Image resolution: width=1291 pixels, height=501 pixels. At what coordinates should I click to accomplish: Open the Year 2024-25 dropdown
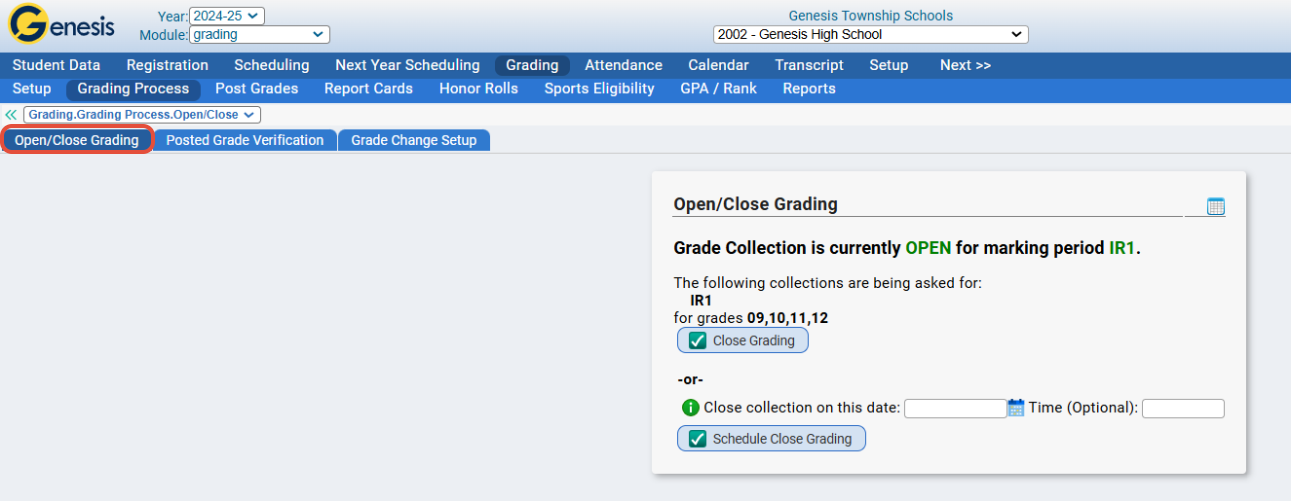pyautogui.click(x=226, y=15)
